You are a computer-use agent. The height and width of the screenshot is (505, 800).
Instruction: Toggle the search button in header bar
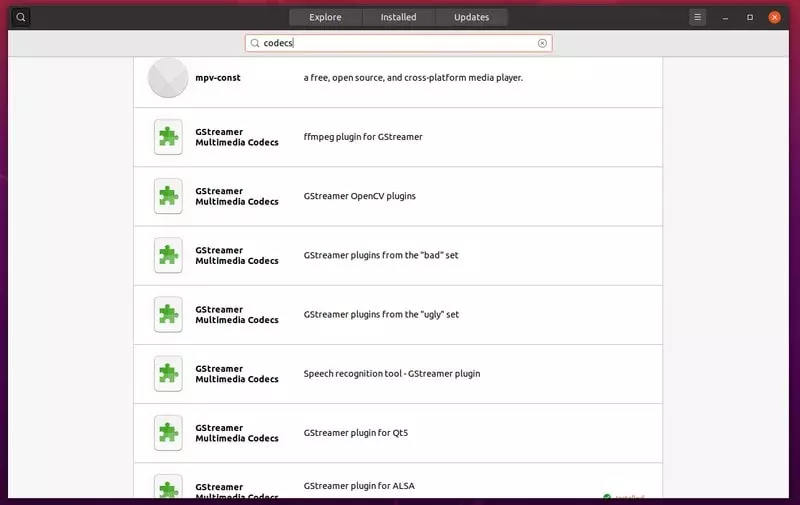(20, 17)
